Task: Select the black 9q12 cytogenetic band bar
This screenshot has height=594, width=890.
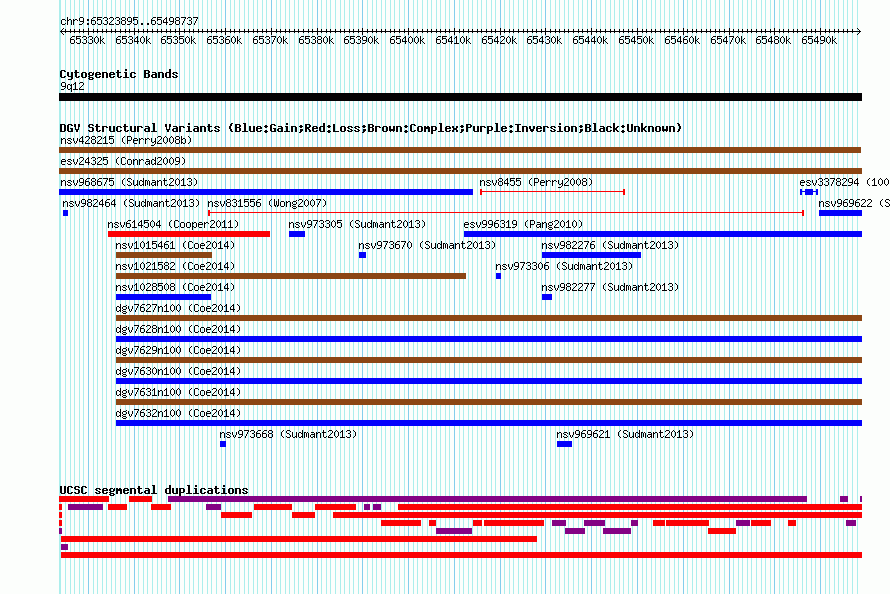Action: [460, 97]
